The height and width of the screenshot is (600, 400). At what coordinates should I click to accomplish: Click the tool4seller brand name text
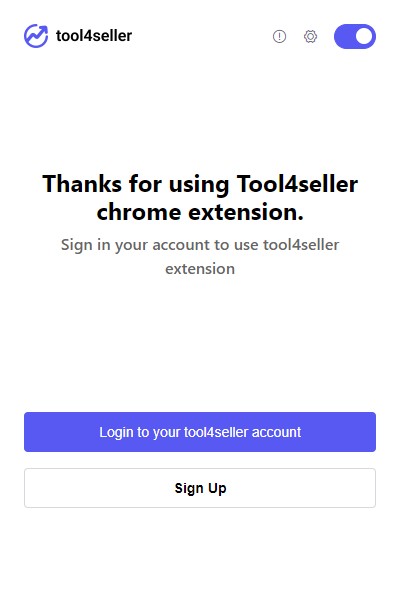[94, 36]
